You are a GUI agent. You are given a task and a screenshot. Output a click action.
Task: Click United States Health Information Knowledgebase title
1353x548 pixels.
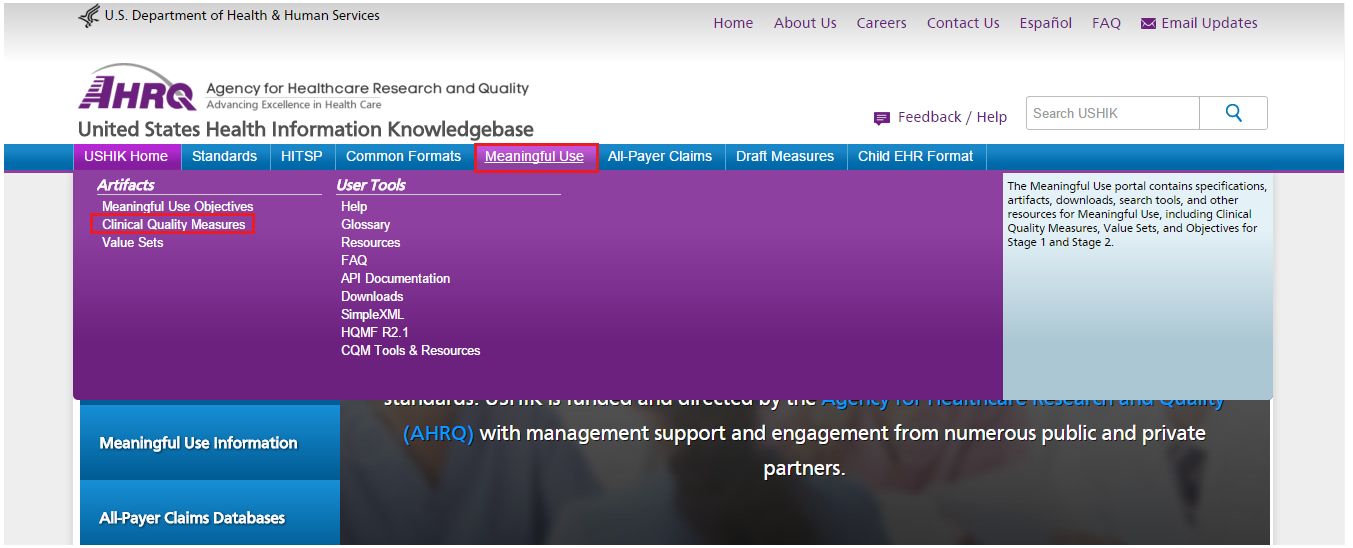coord(306,130)
